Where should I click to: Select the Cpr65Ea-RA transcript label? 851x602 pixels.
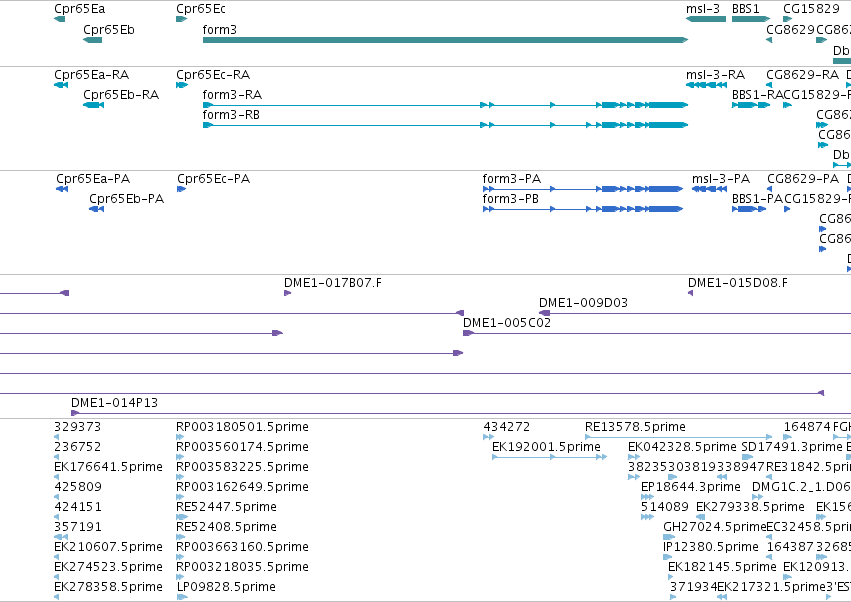[92, 75]
